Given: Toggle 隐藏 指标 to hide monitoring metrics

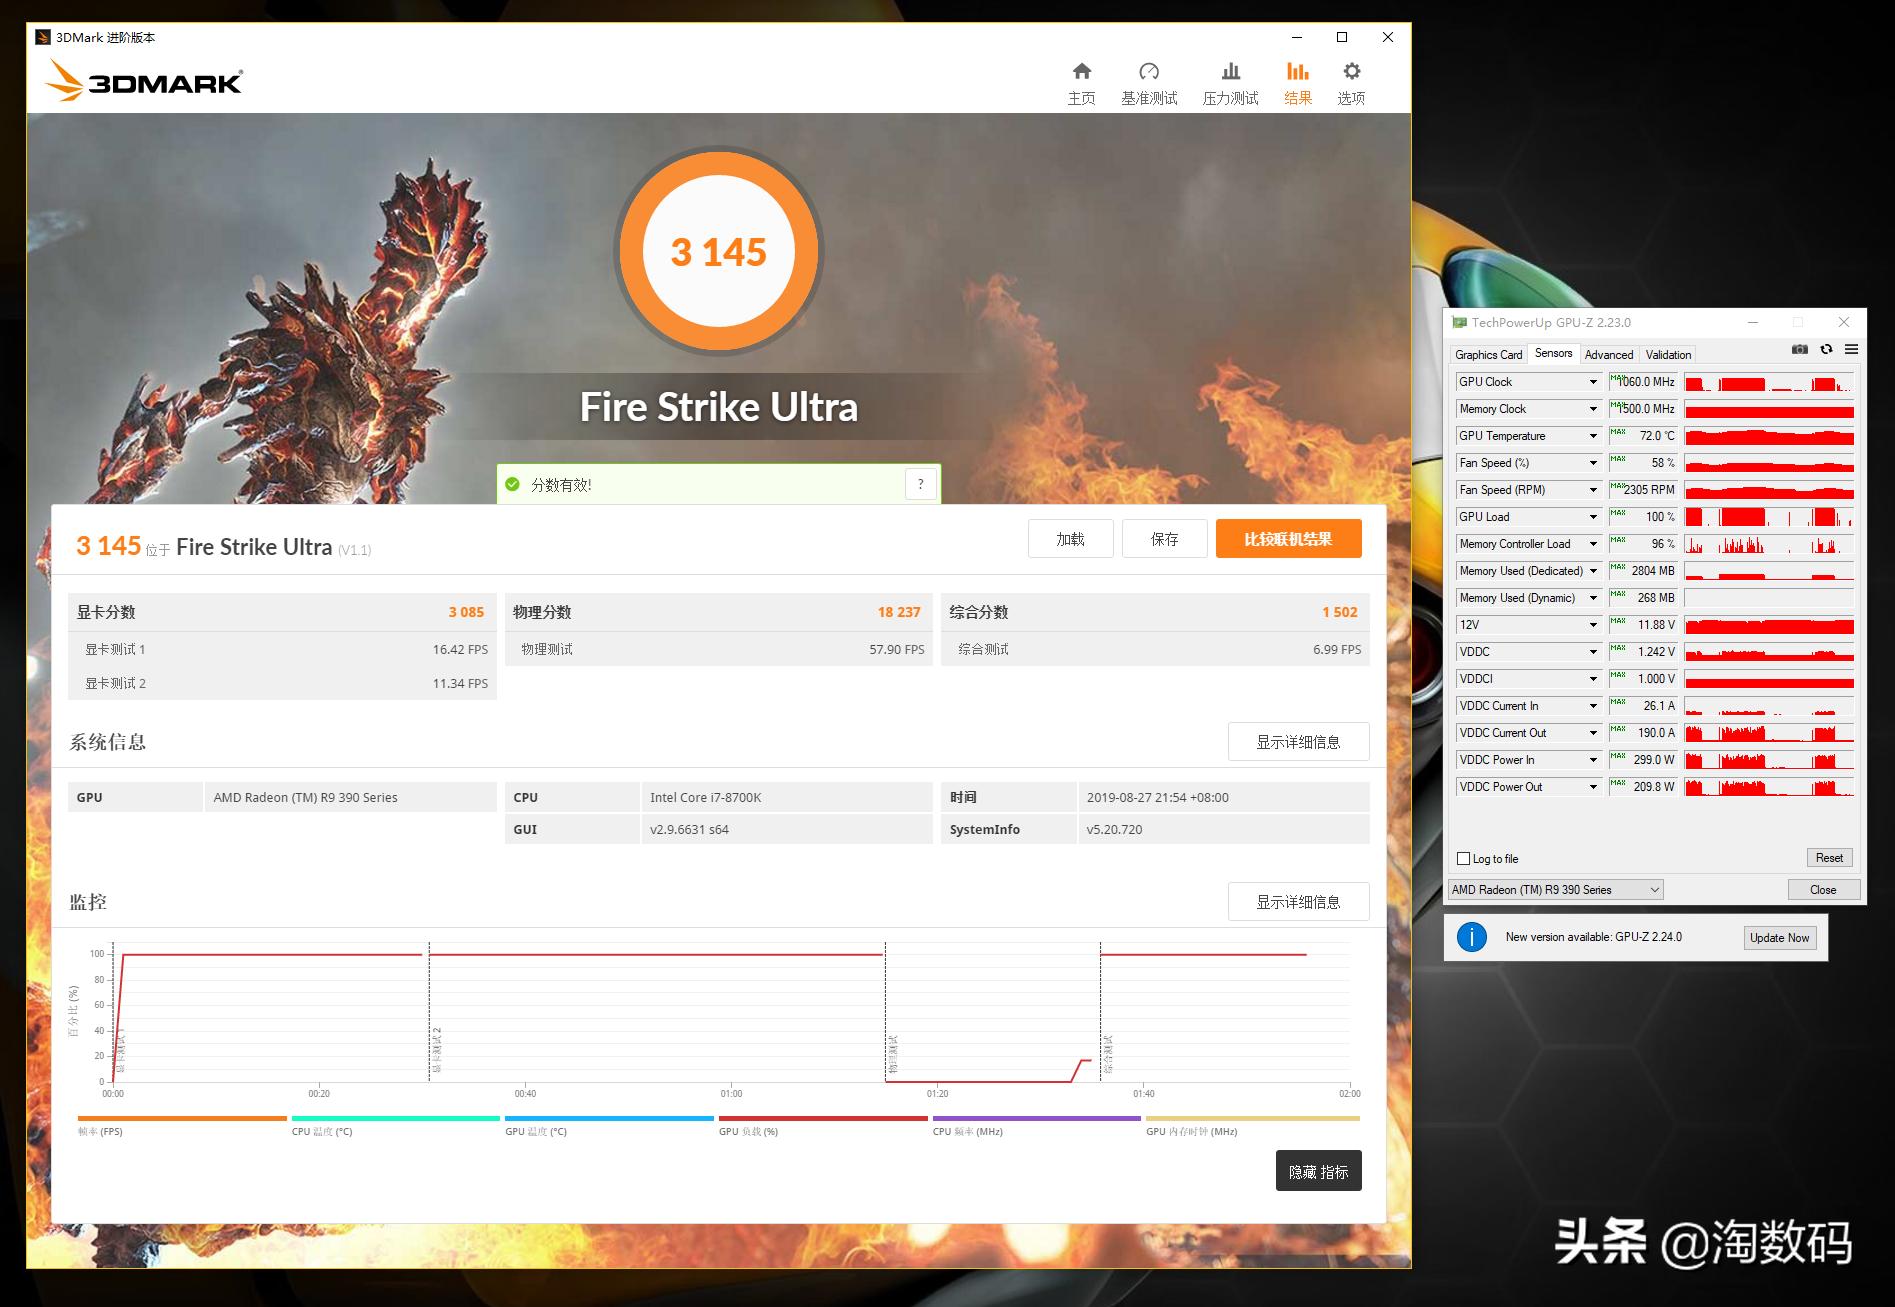Looking at the screenshot, I should click(x=1318, y=1170).
